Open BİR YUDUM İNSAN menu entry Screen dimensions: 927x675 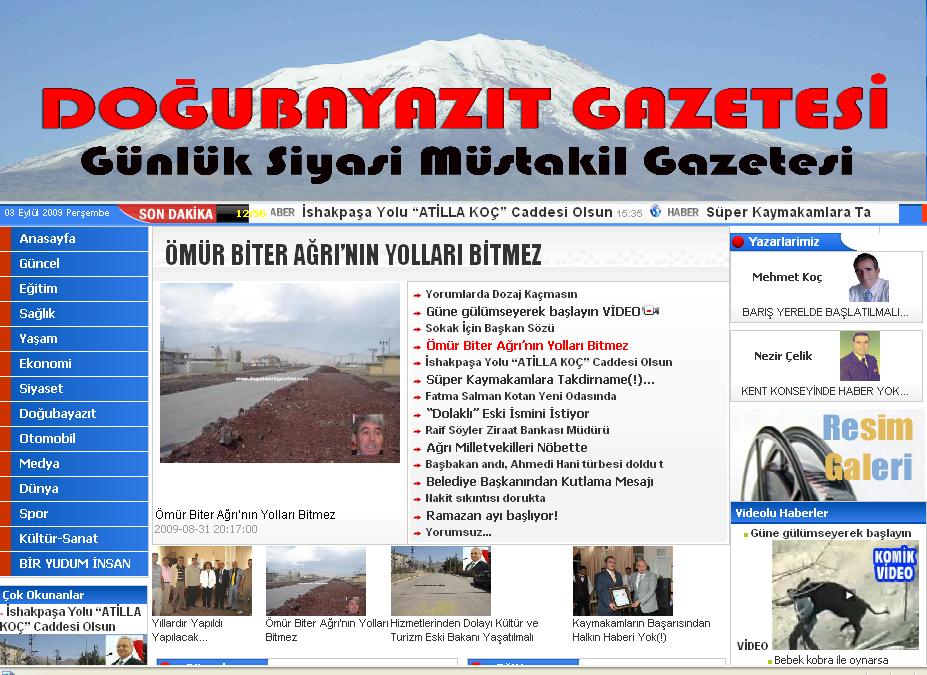tap(74, 564)
